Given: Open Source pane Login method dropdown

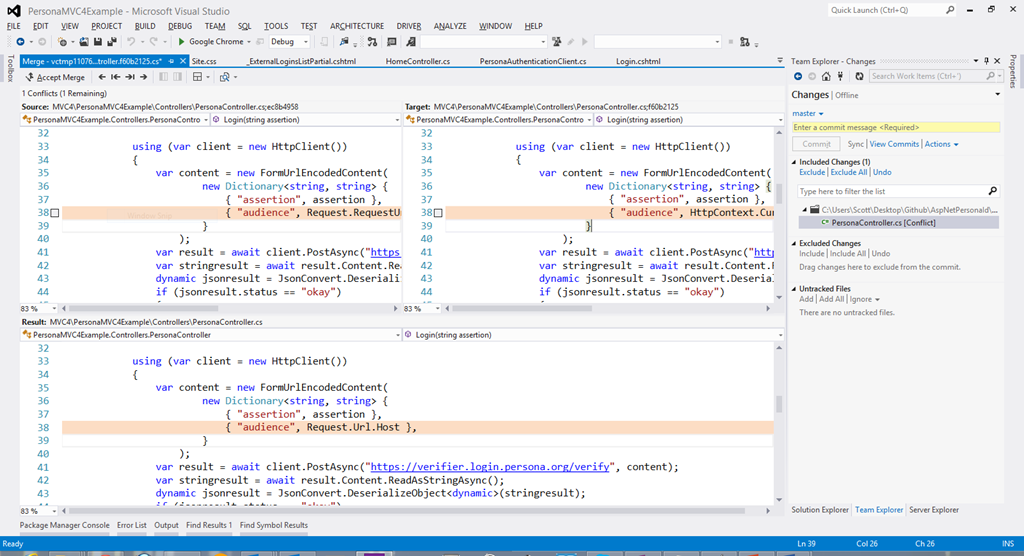Looking at the screenshot, I should [x=397, y=120].
